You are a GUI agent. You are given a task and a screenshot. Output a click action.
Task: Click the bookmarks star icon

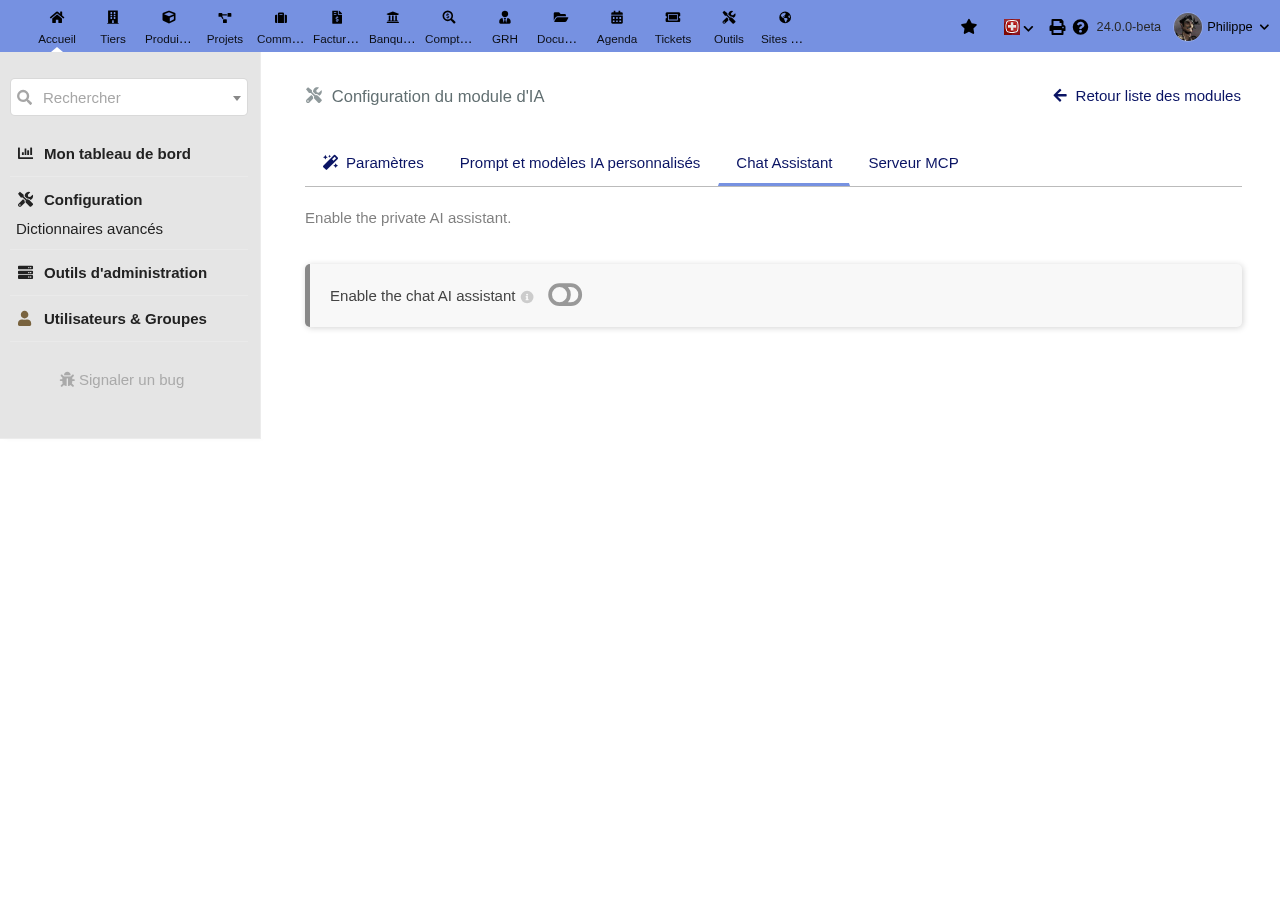pos(969,27)
